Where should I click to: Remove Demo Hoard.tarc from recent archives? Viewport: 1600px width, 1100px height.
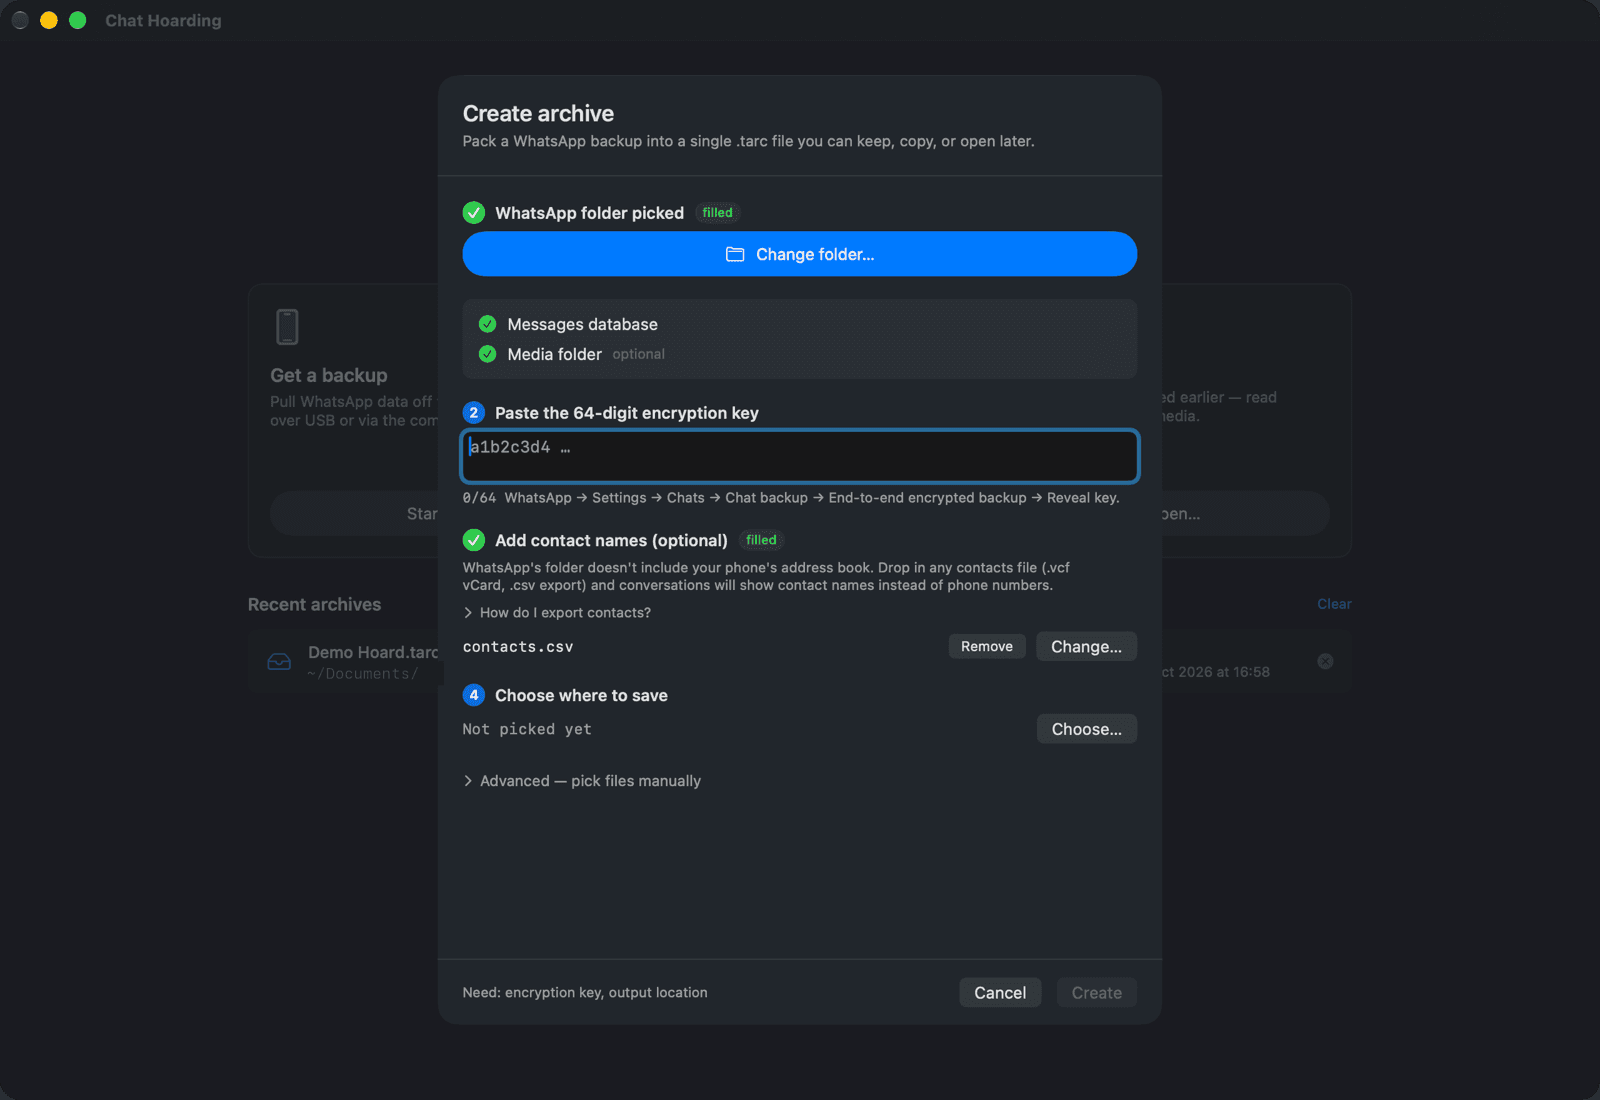click(x=1325, y=661)
